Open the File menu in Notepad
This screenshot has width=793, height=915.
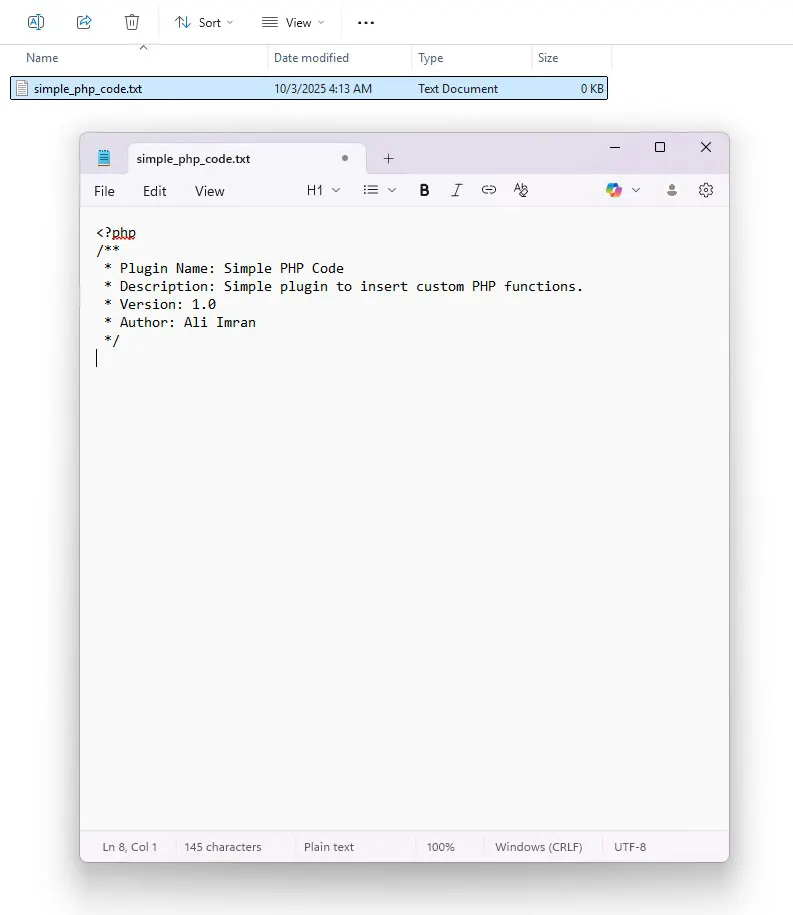coord(104,191)
